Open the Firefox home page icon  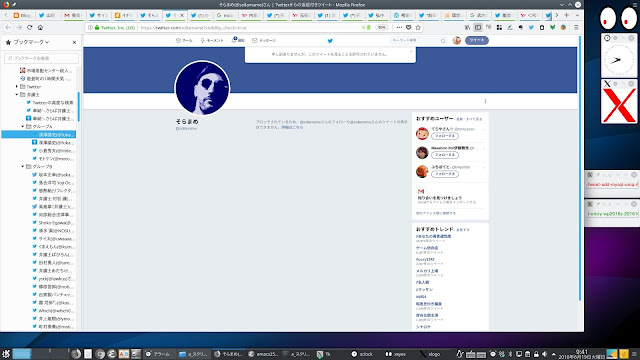coord(40,27)
